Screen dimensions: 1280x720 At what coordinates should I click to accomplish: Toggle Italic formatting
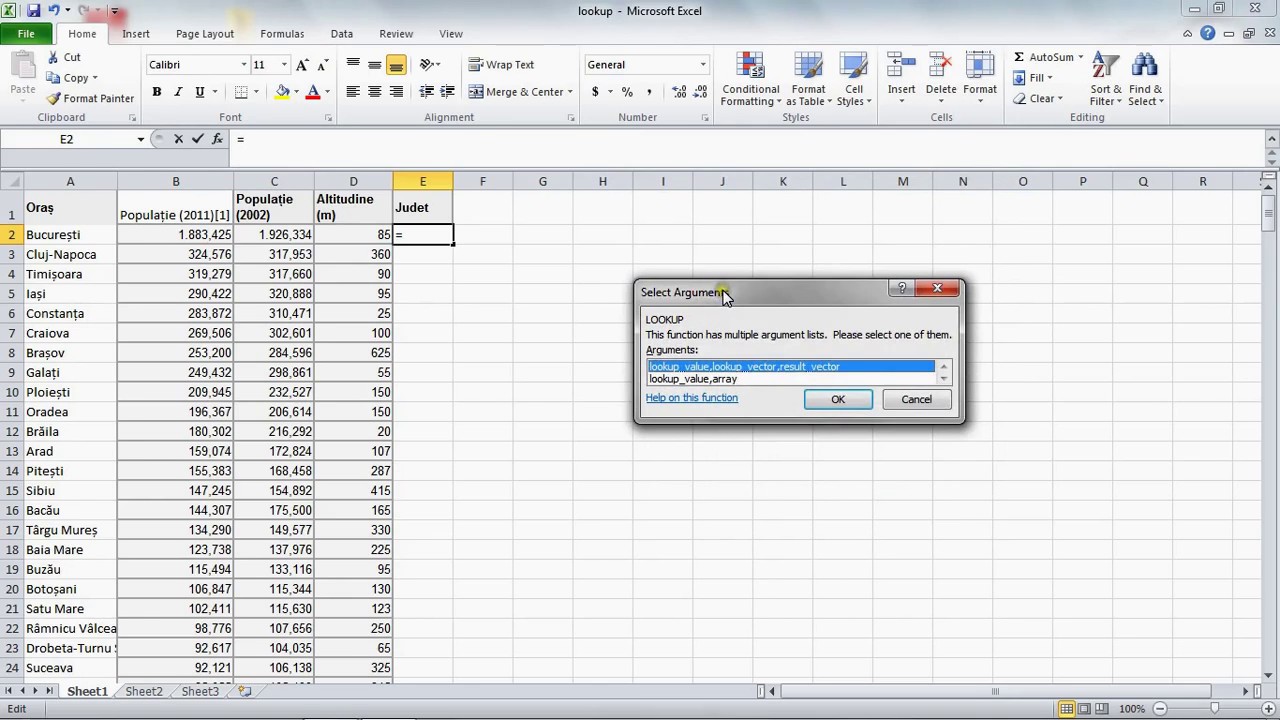pyautogui.click(x=178, y=92)
